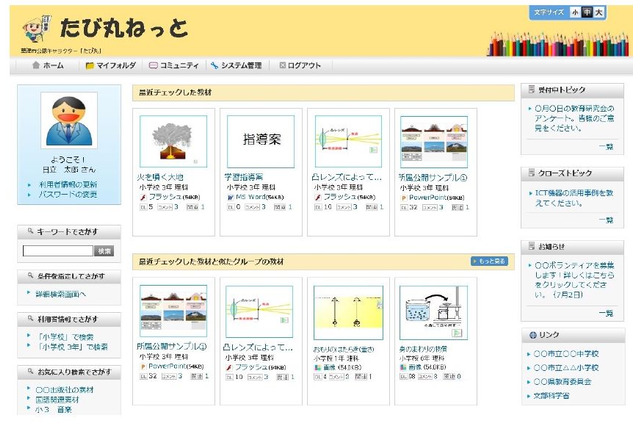The height and width of the screenshot is (426, 640).
Task: Click the document icon beside お知らせ
Action: tap(531, 246)
